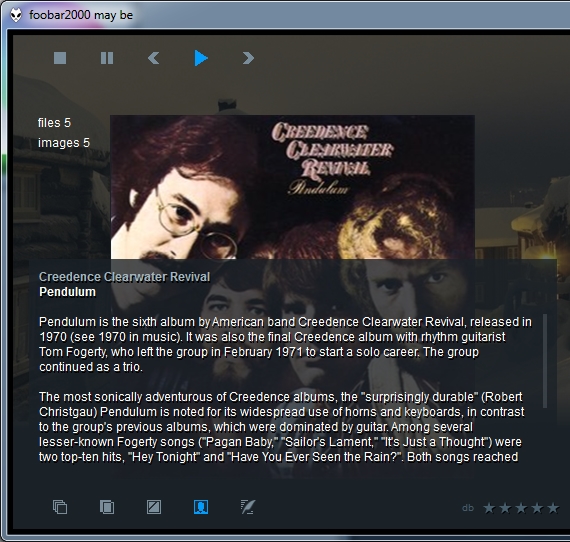
Task: Open the first stacked-pages panel icon
Action: (x=60, y=507)
